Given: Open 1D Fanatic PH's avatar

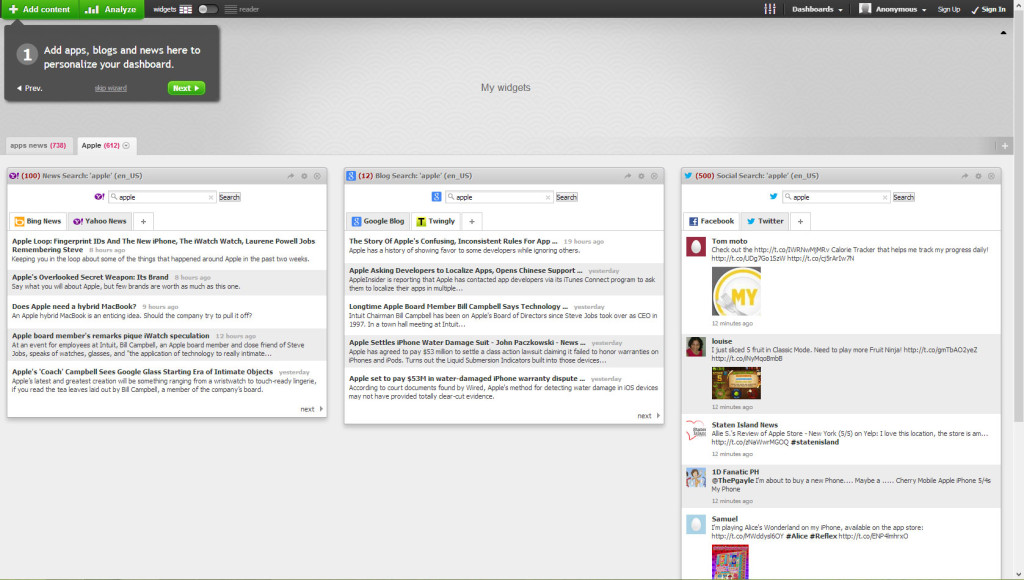Looking at the screenshot, I should click(x=696, y=477).
